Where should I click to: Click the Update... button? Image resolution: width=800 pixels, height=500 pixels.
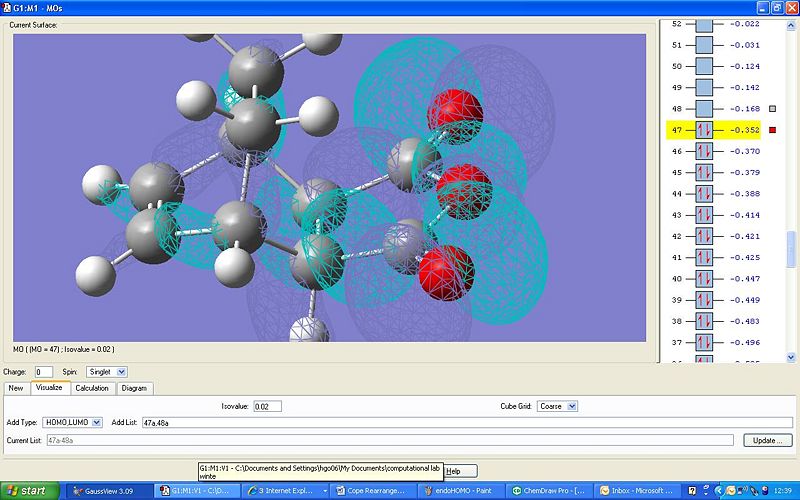768,440
